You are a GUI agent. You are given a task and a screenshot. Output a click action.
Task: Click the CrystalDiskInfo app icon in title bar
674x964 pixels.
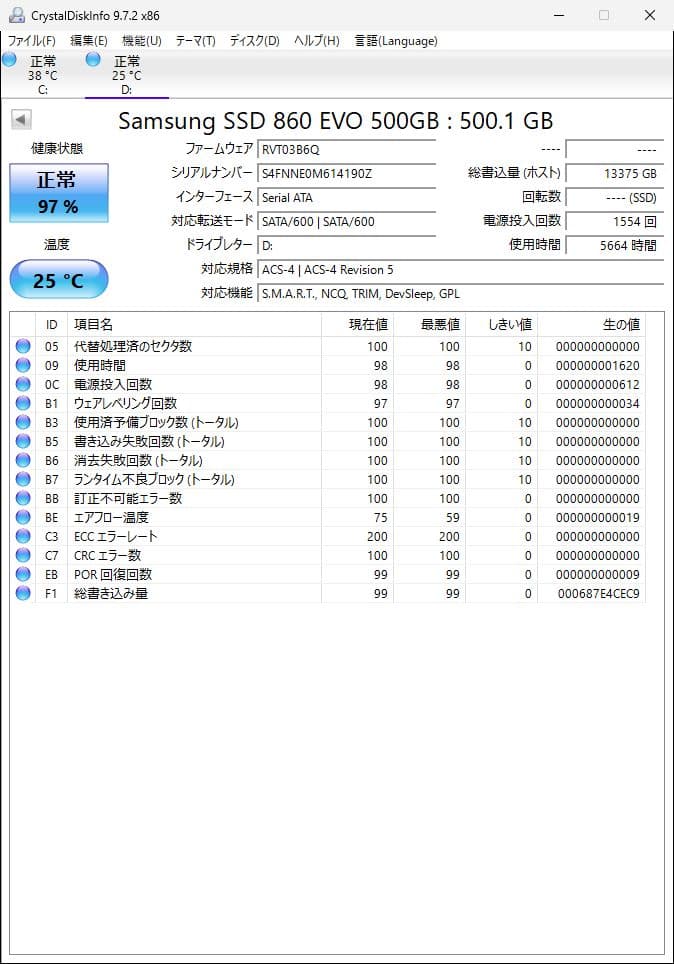[17, 15]
